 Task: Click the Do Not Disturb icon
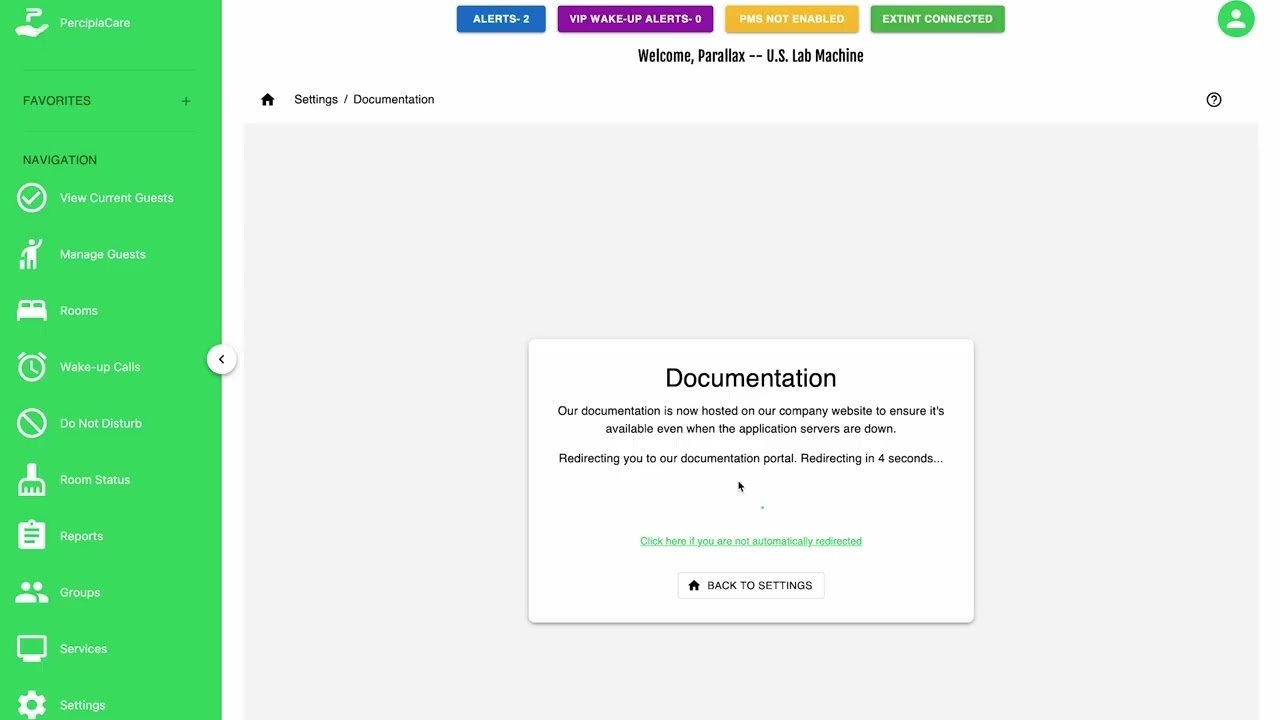coord(32,423)
